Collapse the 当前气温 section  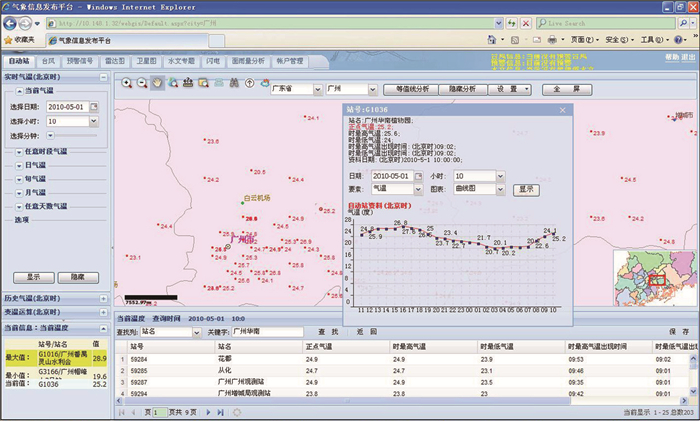(x=20, y=90)
